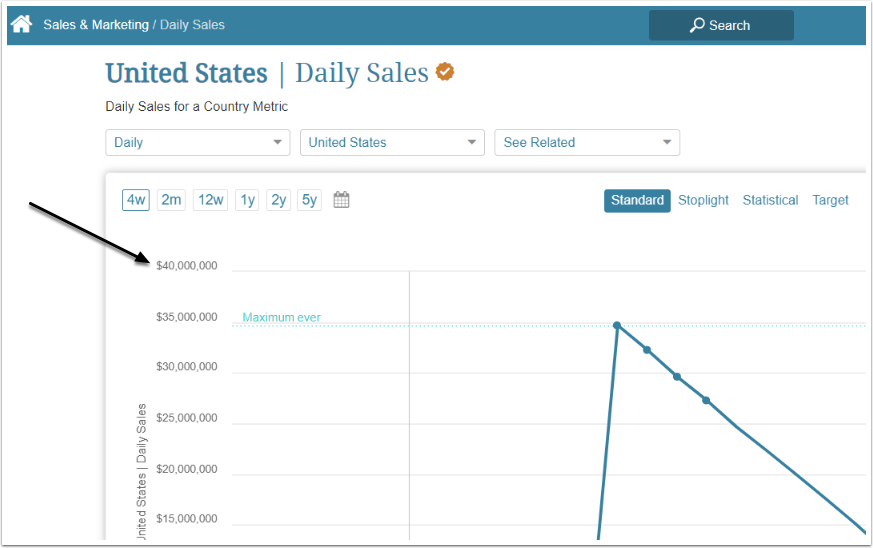Switch to 5y time range
873x548 pixels.
[309, 200]
